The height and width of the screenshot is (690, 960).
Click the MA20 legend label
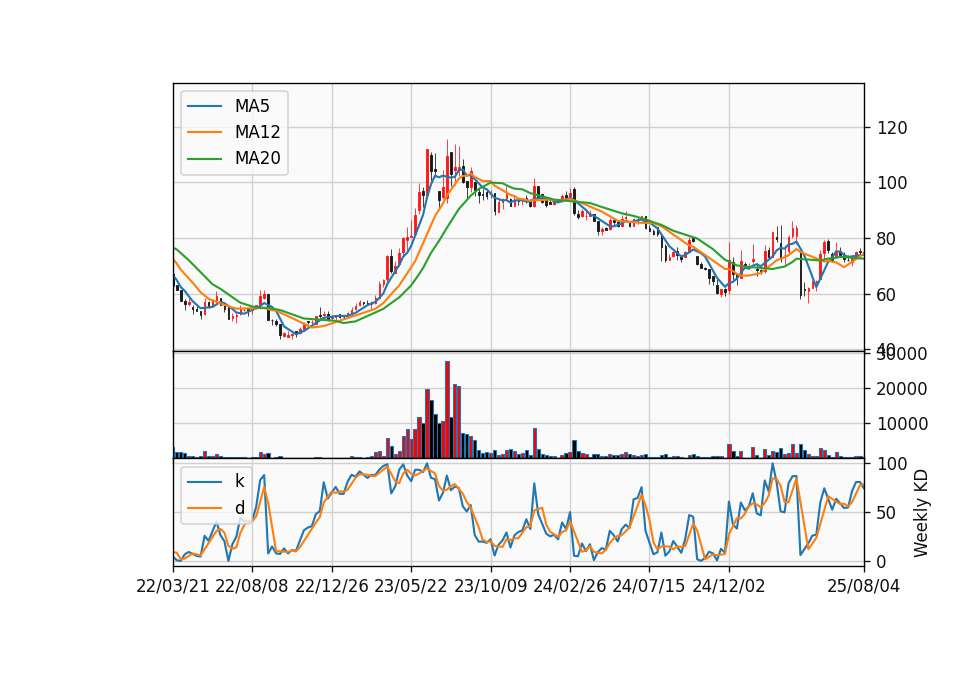click(x=257, y=158)
